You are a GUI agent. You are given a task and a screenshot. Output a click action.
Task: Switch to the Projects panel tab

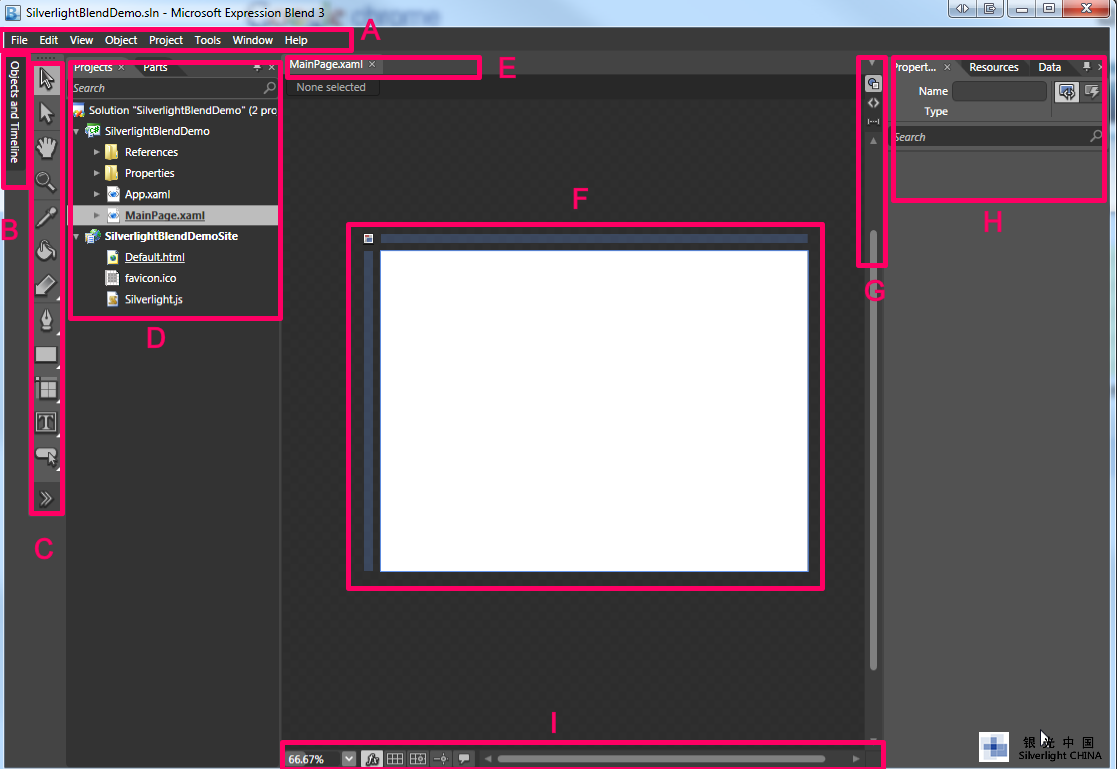(x=93, y=67)
